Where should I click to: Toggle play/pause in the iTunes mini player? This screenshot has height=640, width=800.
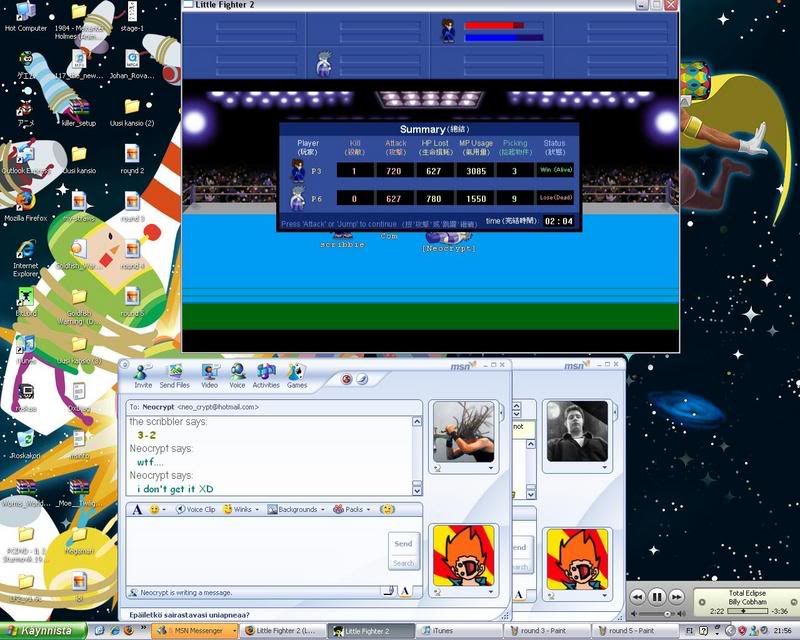(657, 596)
